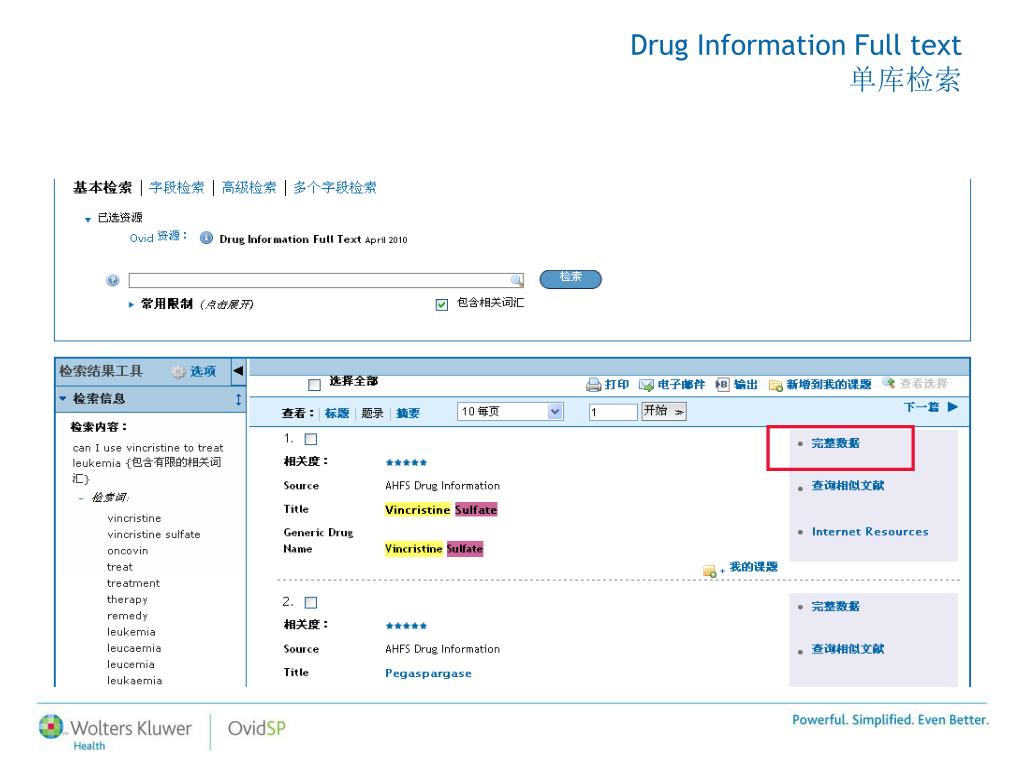Click the search term 'therapy'

pos(127,600)
